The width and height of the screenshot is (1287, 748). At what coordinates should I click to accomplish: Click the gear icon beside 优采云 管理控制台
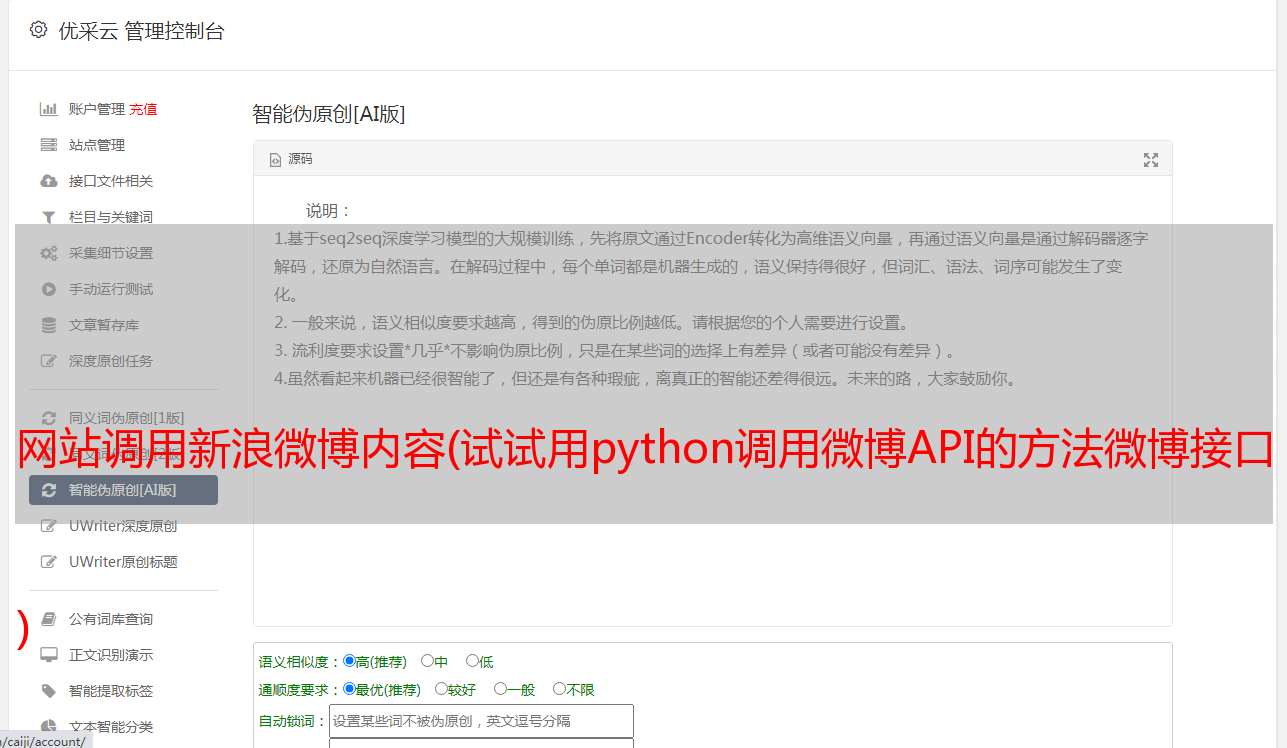point(38,30)
